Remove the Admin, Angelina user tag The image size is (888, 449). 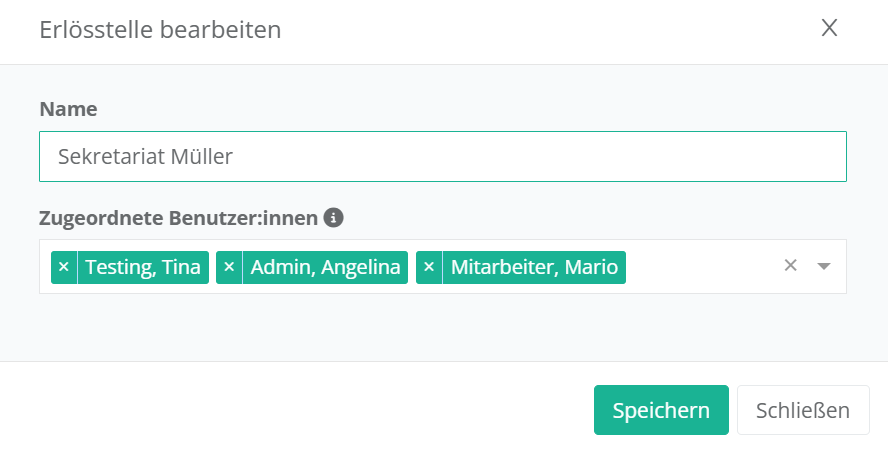pyautogui.click(x=229, y=267)
